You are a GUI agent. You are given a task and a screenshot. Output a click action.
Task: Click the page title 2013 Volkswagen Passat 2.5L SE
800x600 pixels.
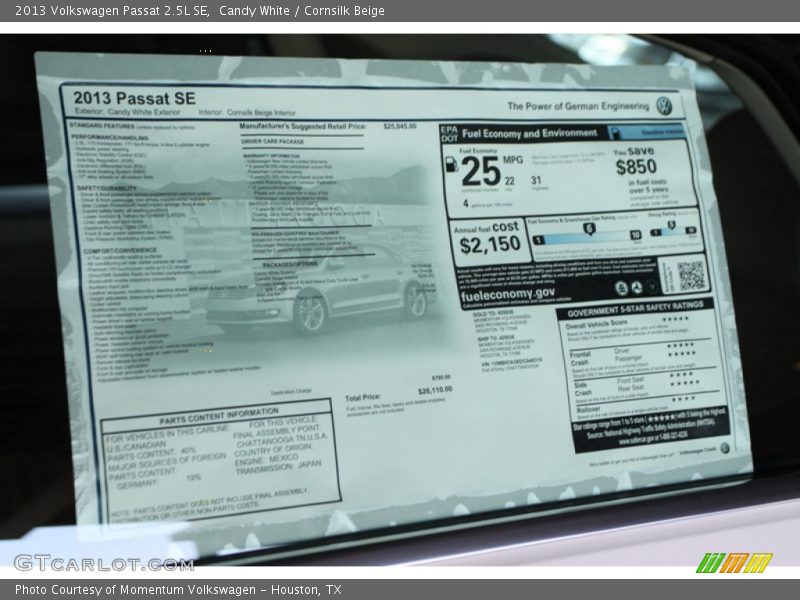(x=111, y=10)
